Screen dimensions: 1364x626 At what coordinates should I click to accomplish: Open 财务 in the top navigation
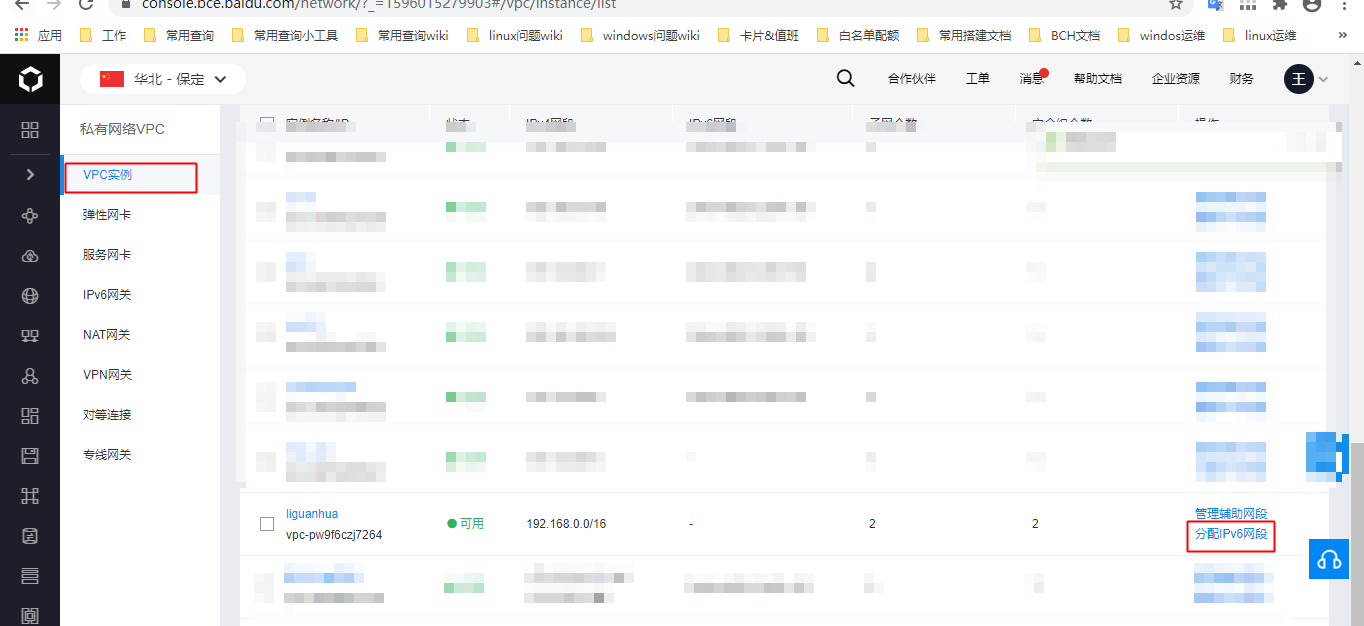[x=1242, y=79]
